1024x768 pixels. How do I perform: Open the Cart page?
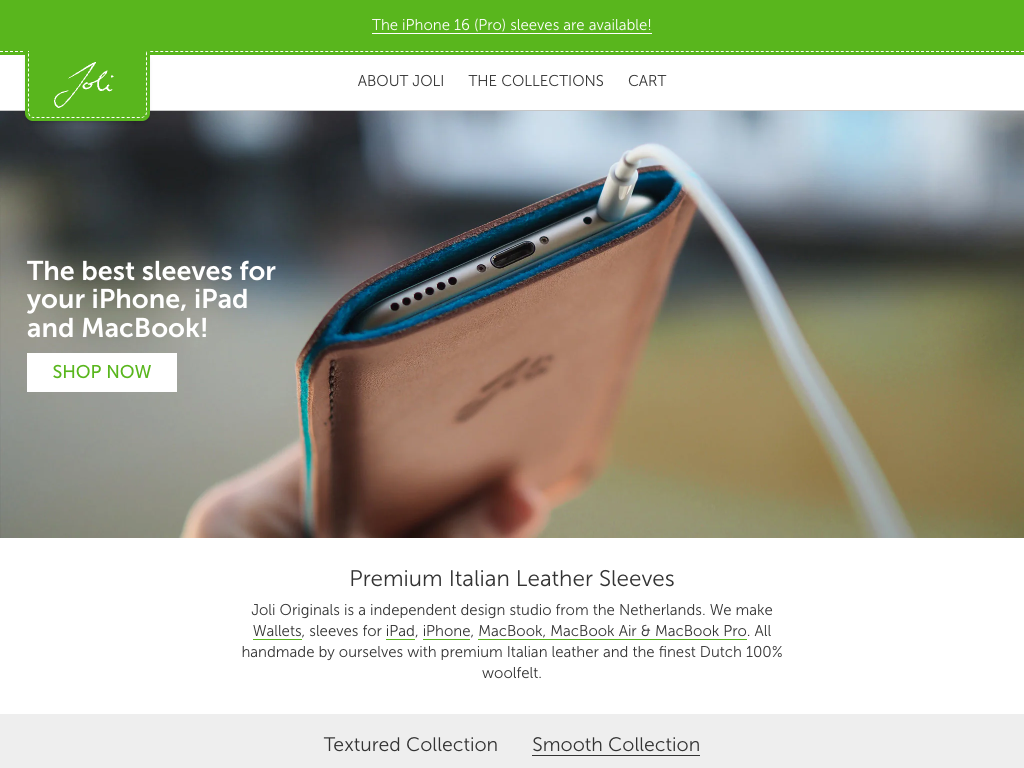(647, 81)
